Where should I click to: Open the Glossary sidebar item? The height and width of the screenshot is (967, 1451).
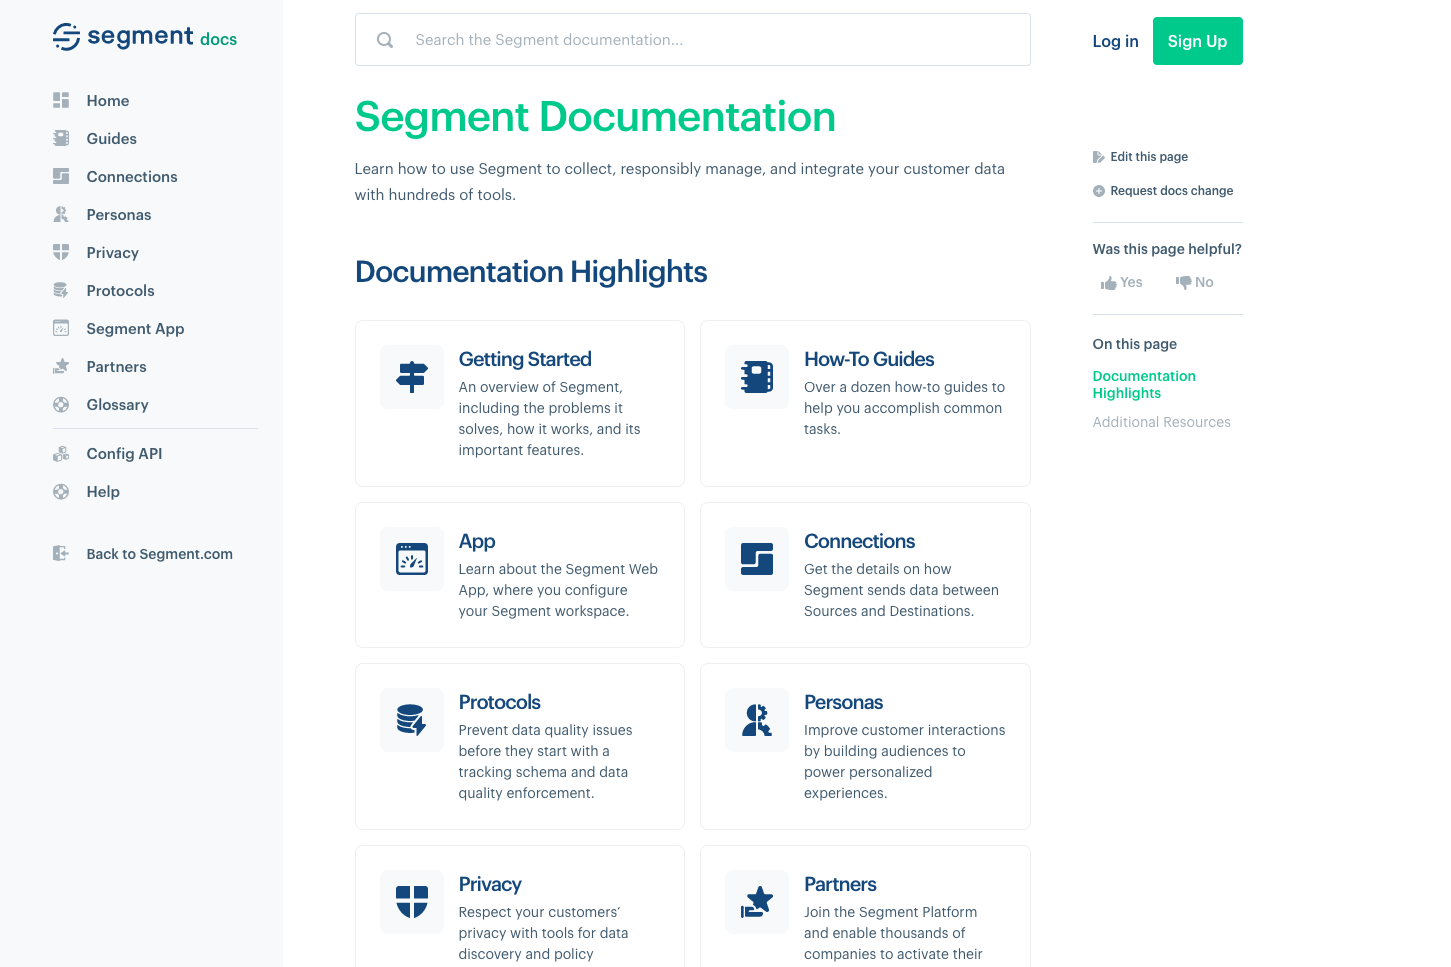[118, 404]
